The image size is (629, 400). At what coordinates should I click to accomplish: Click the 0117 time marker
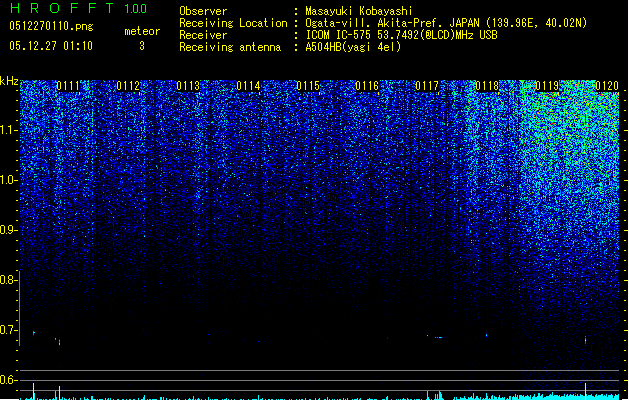click(x=427, y=86)
